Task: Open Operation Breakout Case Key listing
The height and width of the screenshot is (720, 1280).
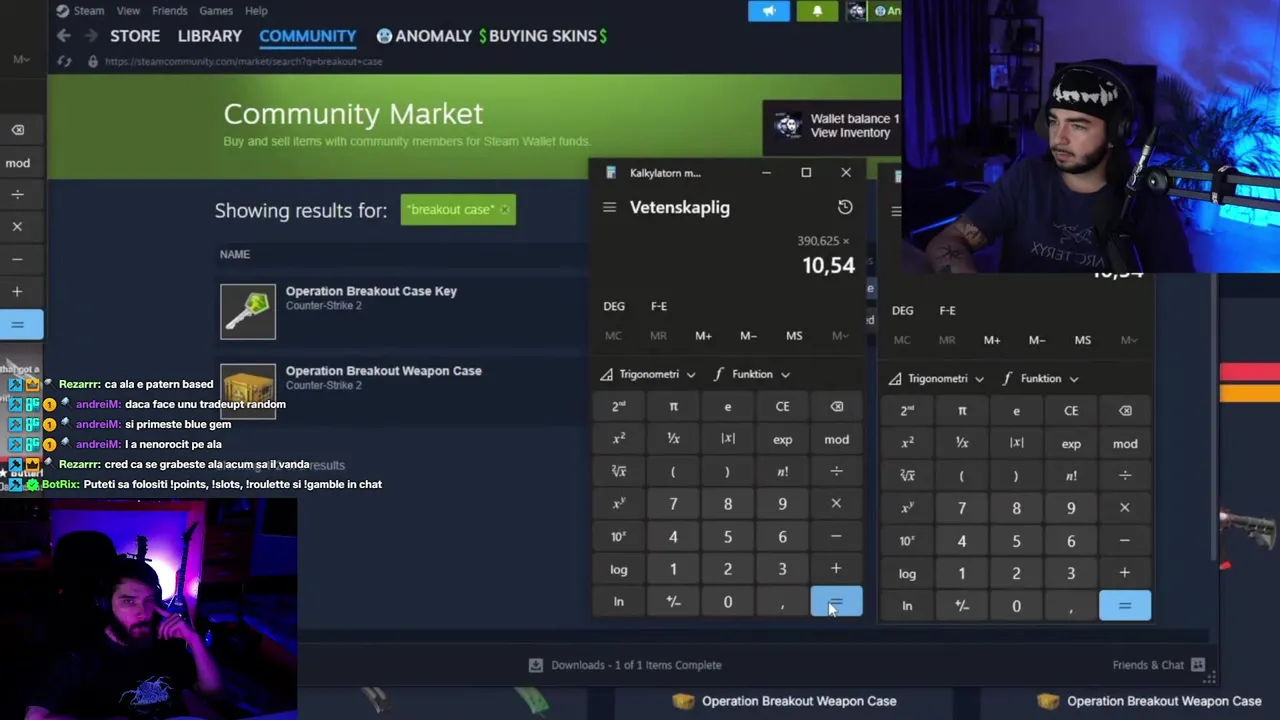Action: tap(371, 291)
